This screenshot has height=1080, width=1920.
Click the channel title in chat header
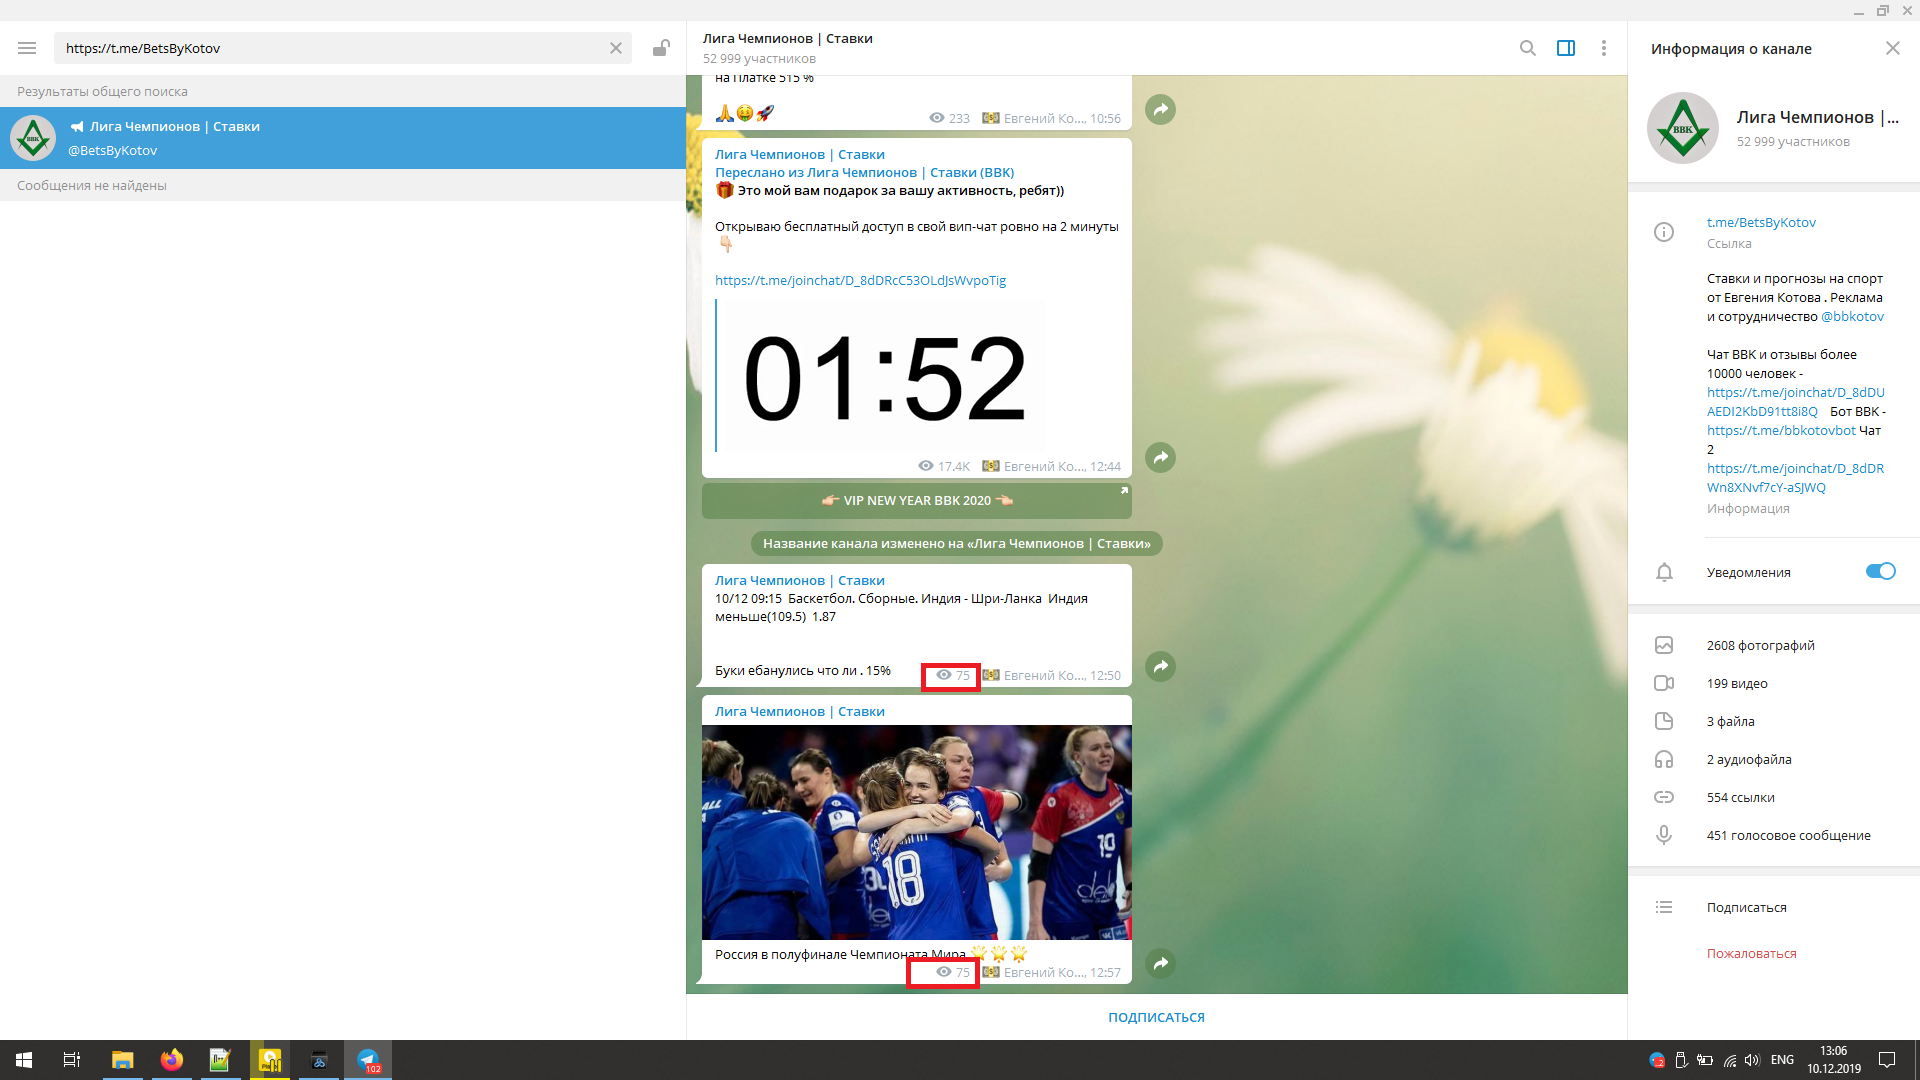[787, 38]
